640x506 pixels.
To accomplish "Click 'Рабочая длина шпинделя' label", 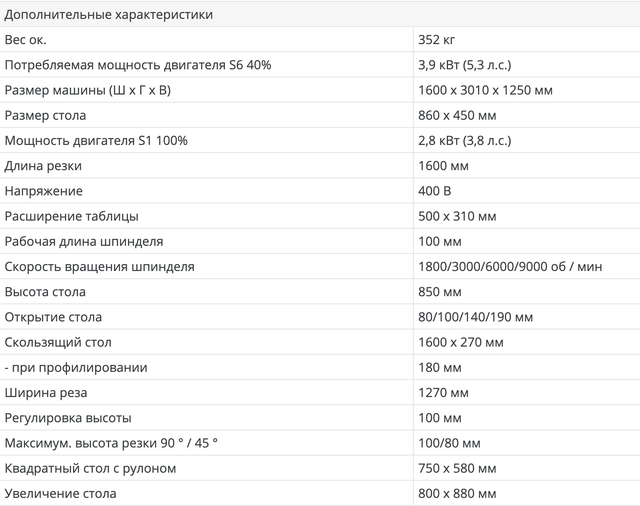I will point(84,242).
